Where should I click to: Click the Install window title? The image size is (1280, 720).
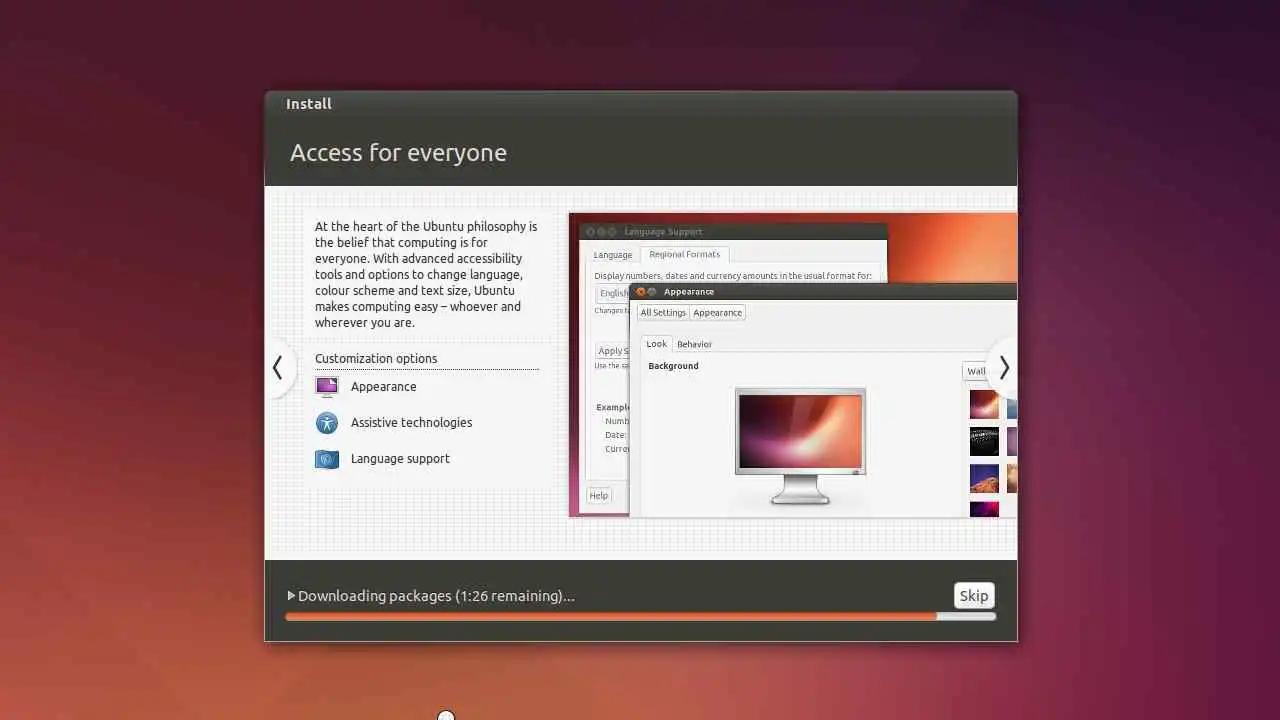tap(309, 104)
